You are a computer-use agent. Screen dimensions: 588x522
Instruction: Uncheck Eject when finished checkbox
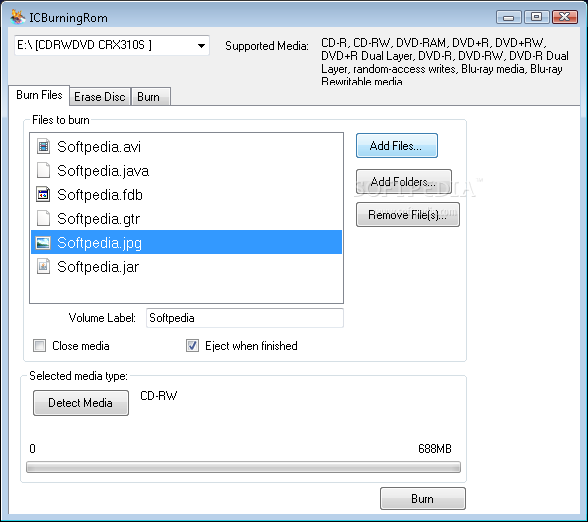tap(192, 345)
